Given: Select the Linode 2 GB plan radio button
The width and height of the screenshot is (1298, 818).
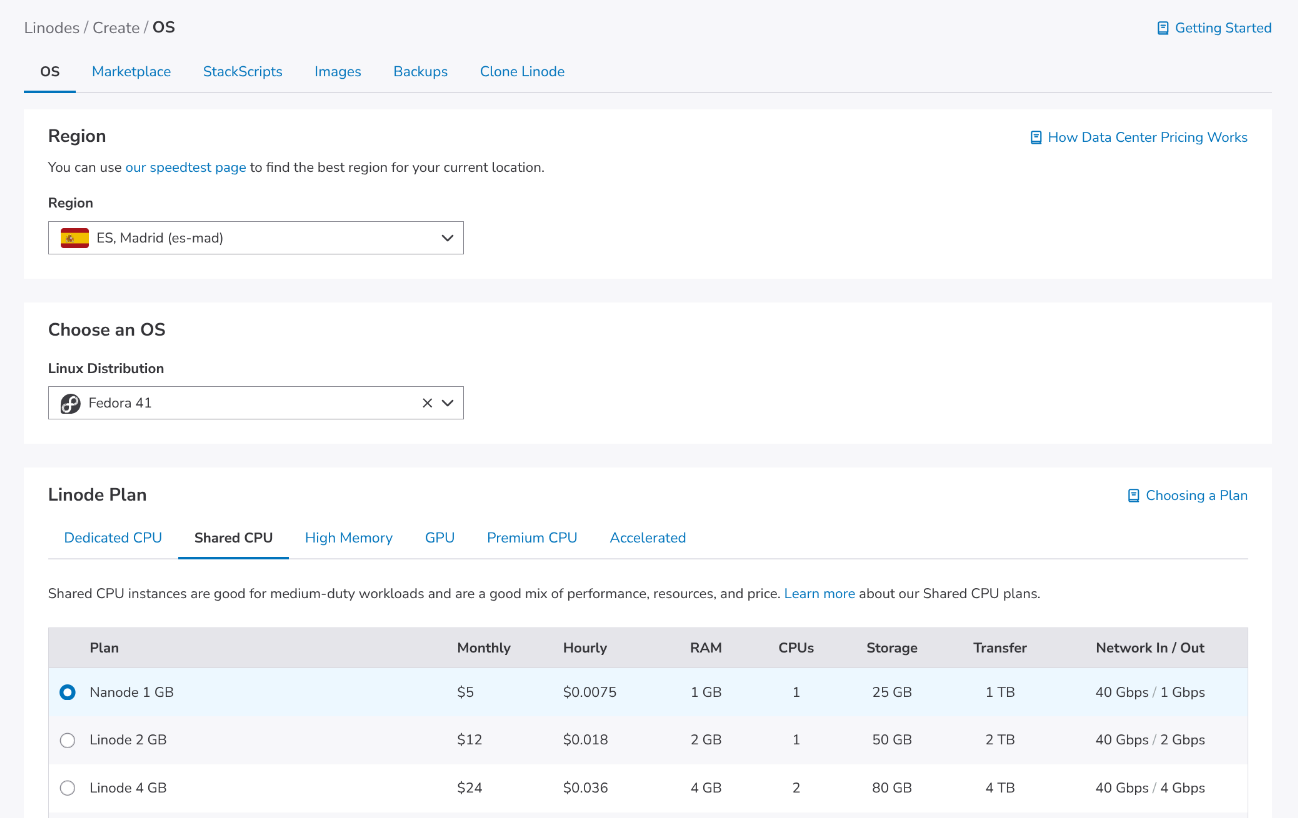Looking at the screenshot, I should (67, 740).
